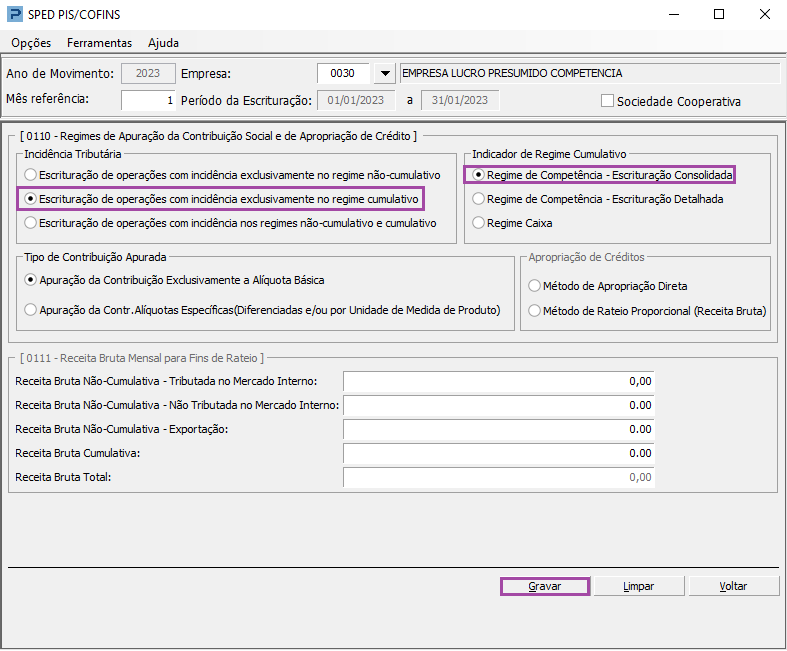Open the Opções menu
787x651 pixels.
(x=31, y=43)
